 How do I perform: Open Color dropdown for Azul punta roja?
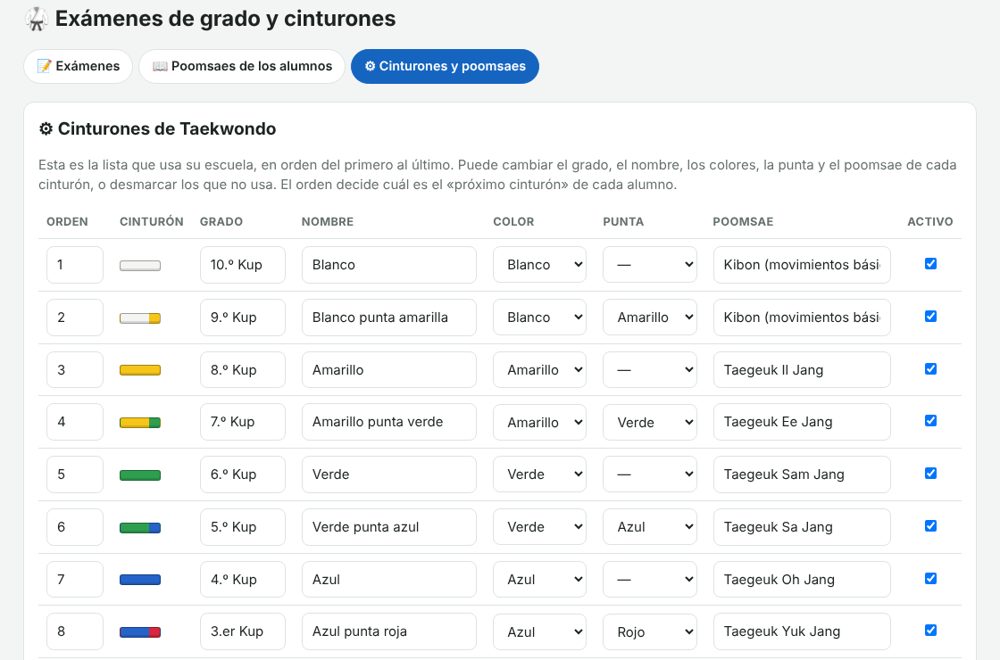540,632
